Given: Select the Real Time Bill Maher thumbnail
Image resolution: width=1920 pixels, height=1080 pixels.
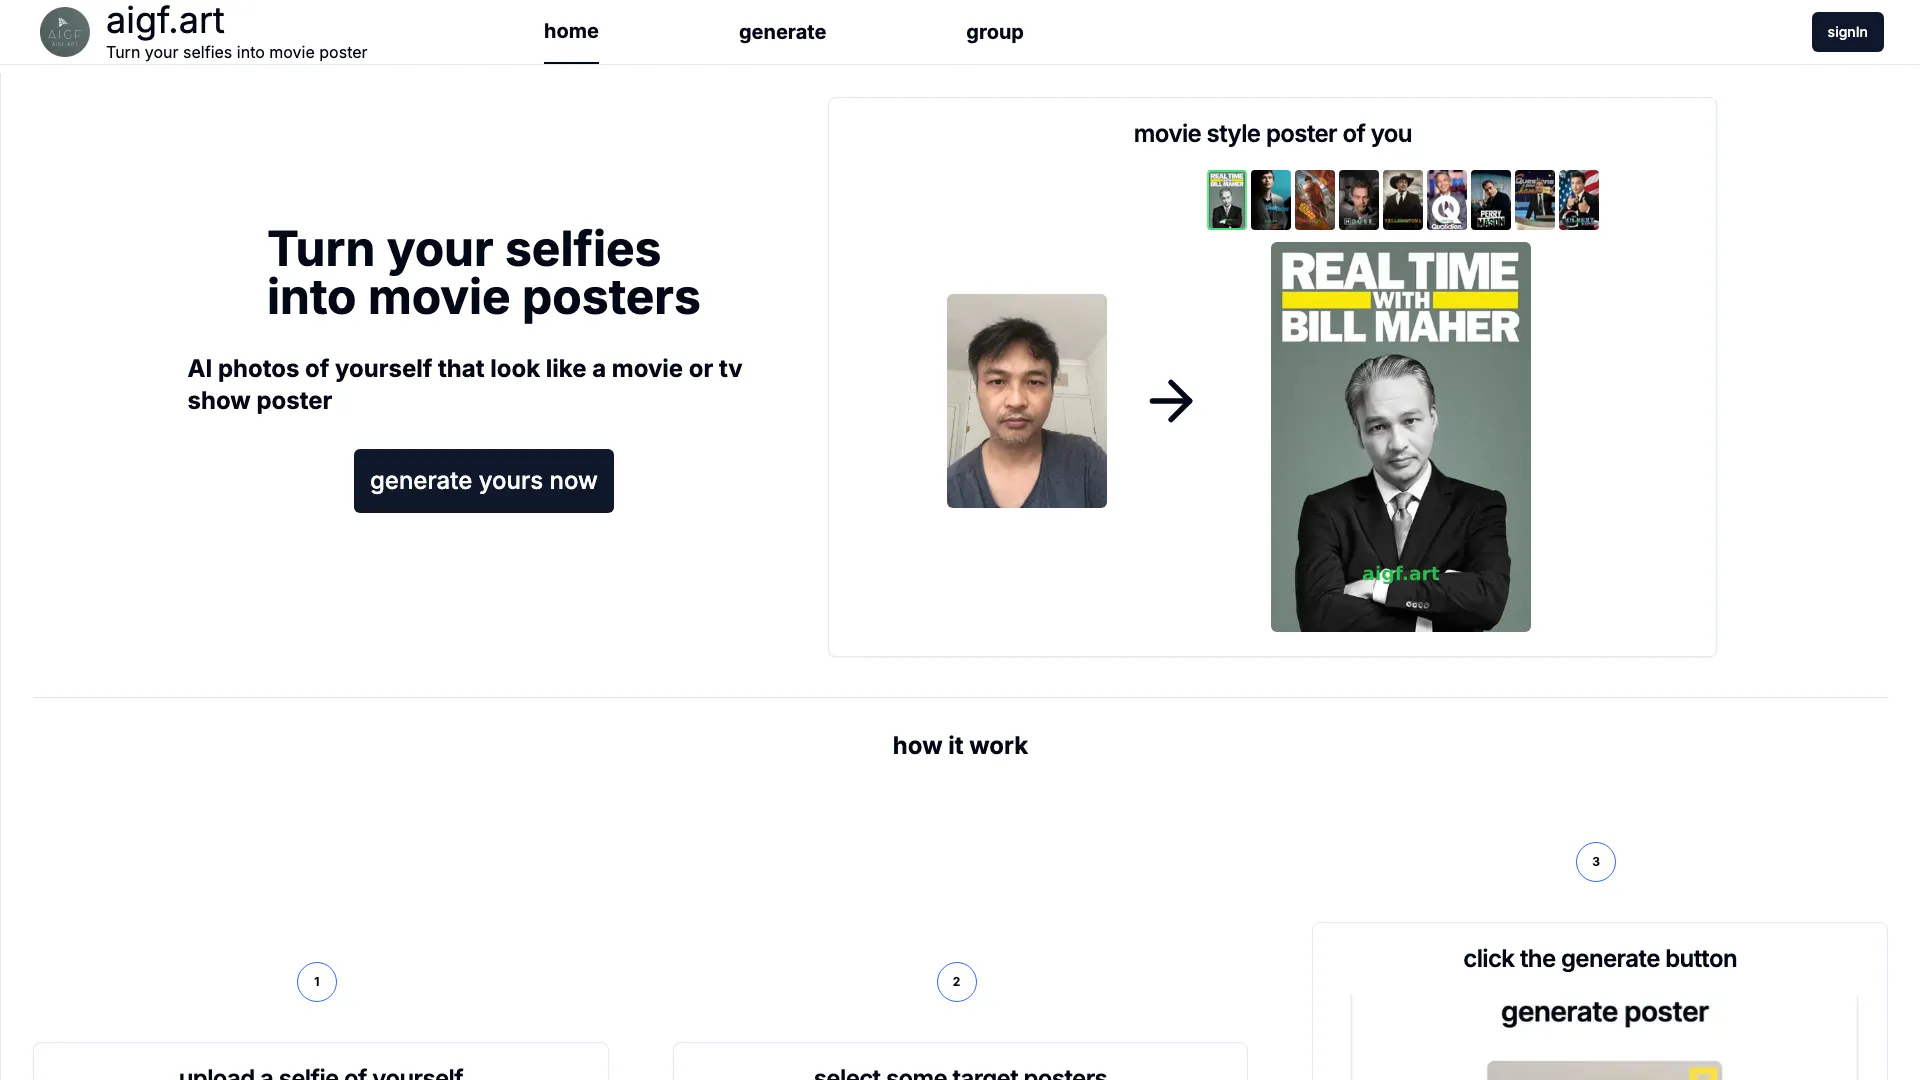Looking at the screenshot, I should (1227, 200).
